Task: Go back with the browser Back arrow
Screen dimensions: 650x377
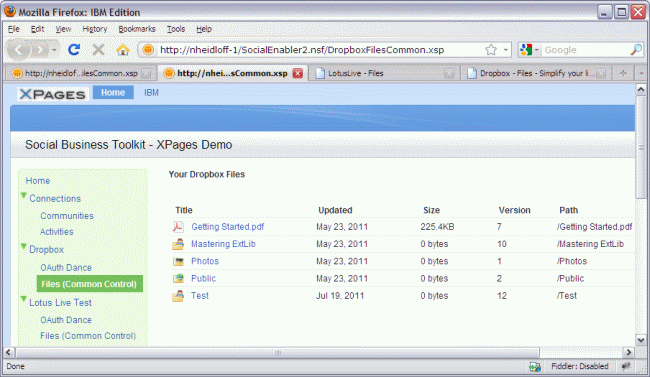Action: [x=18, y=50]
